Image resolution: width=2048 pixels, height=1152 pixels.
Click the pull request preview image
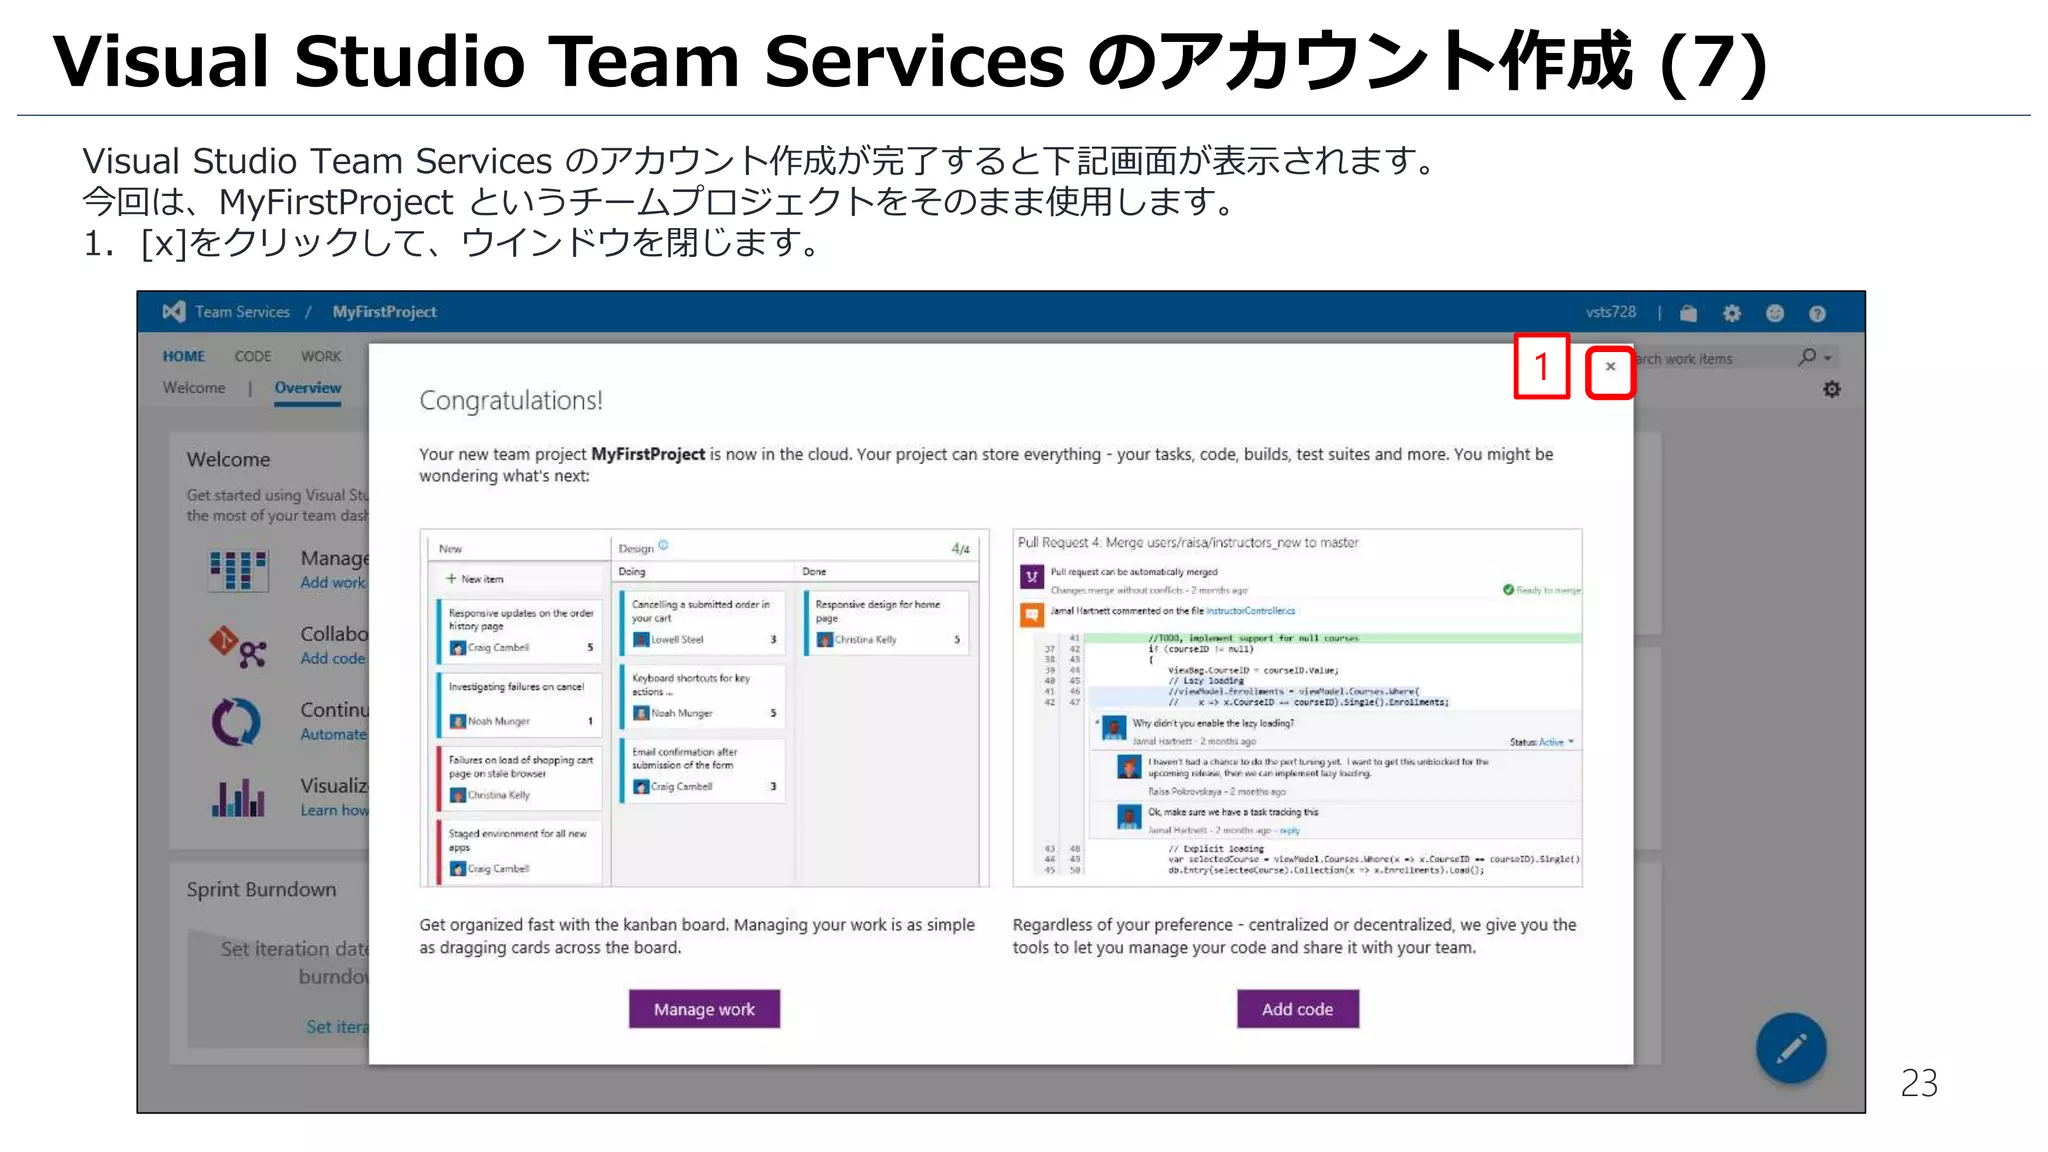1297,708
